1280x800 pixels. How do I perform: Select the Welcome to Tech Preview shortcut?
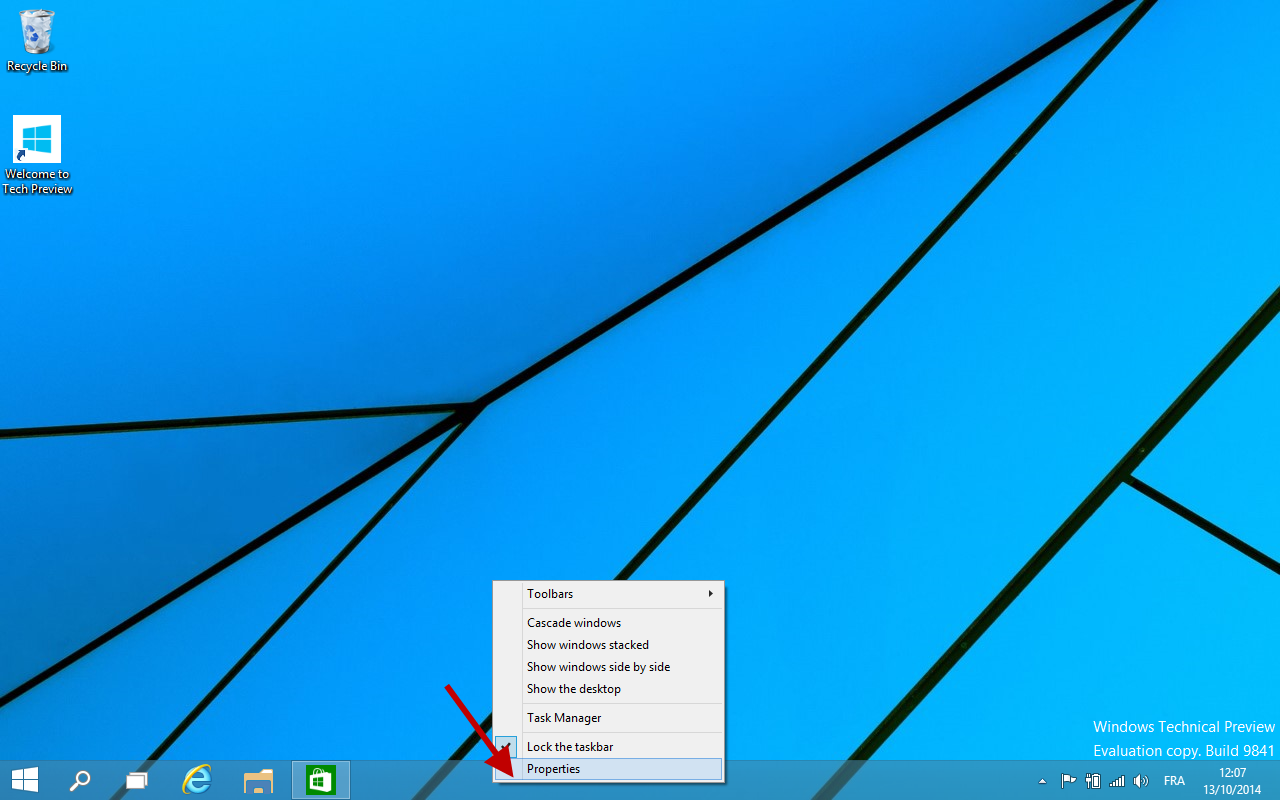click(x=37, y=155)
